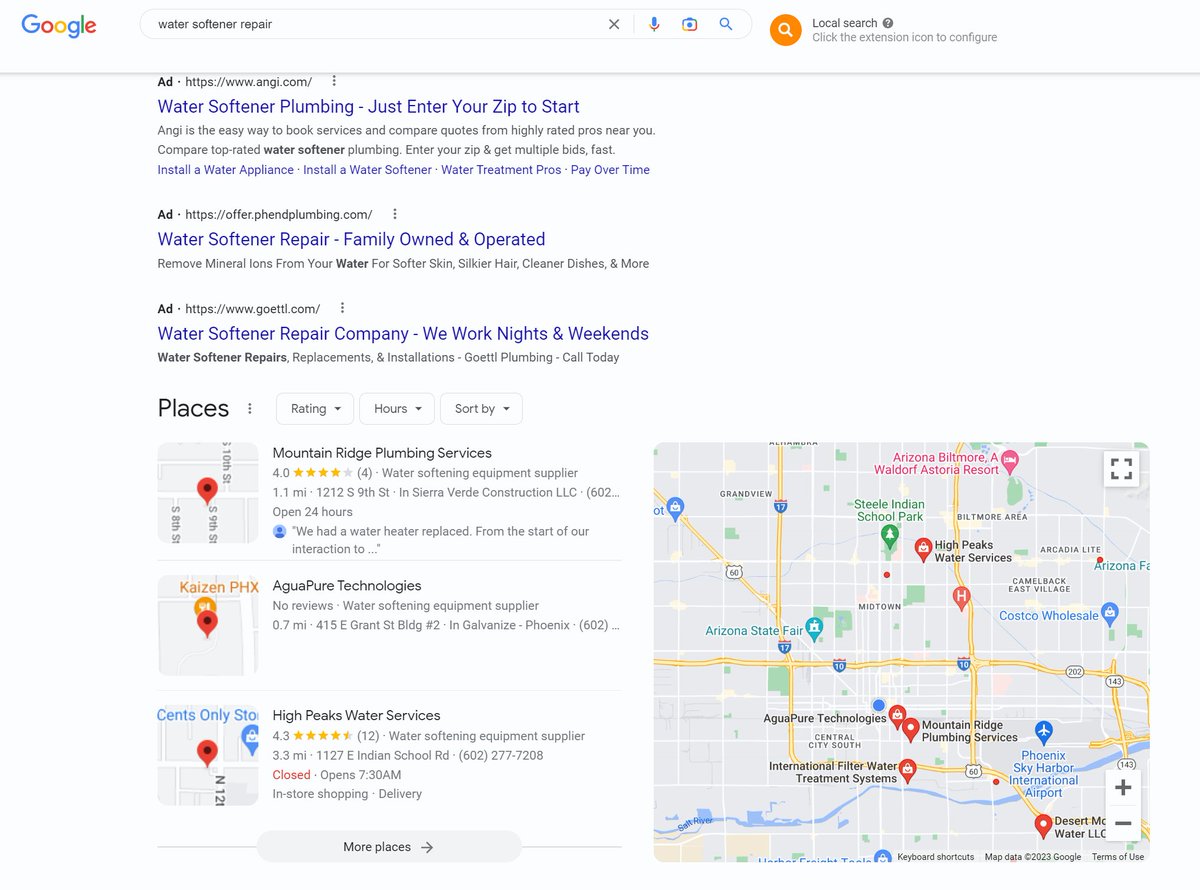Viewport: 1200px width, 890px height.
Task: Click International Filter Water Treatment map pin
Action: click(x=908, y=770)
